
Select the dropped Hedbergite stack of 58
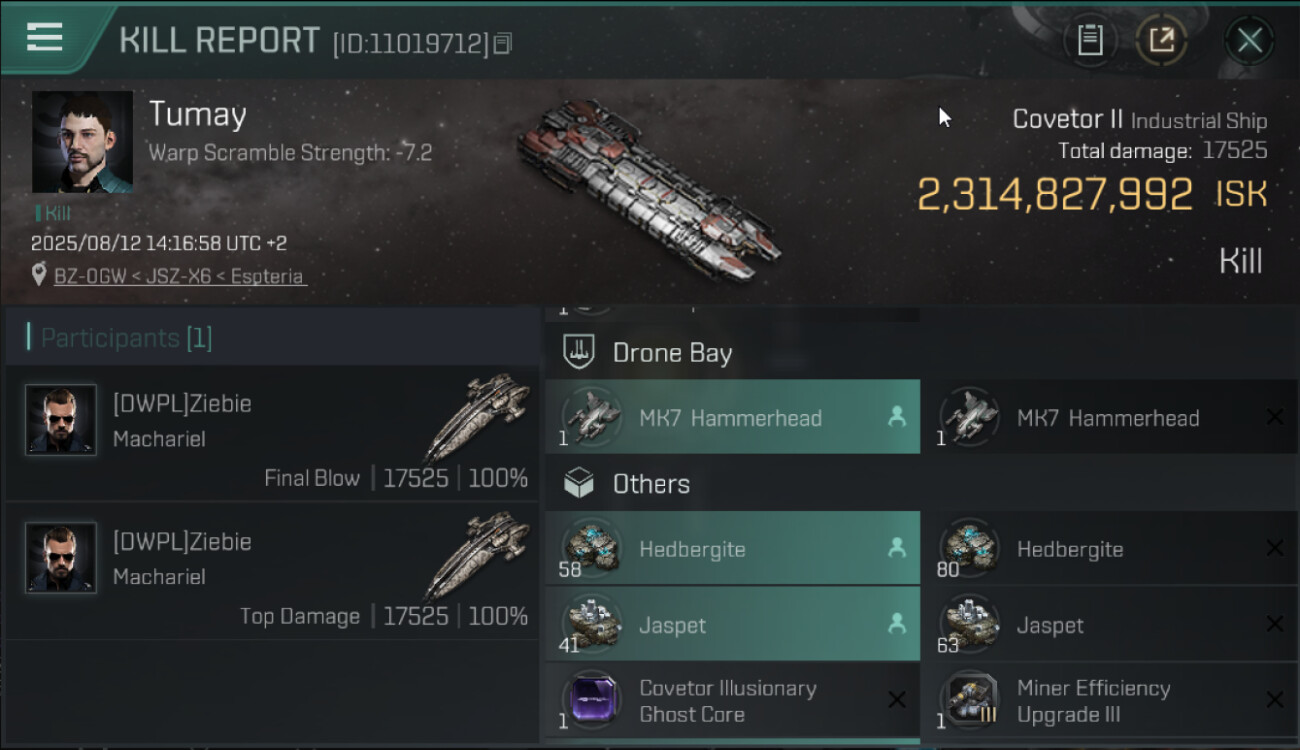coord(732,549)
